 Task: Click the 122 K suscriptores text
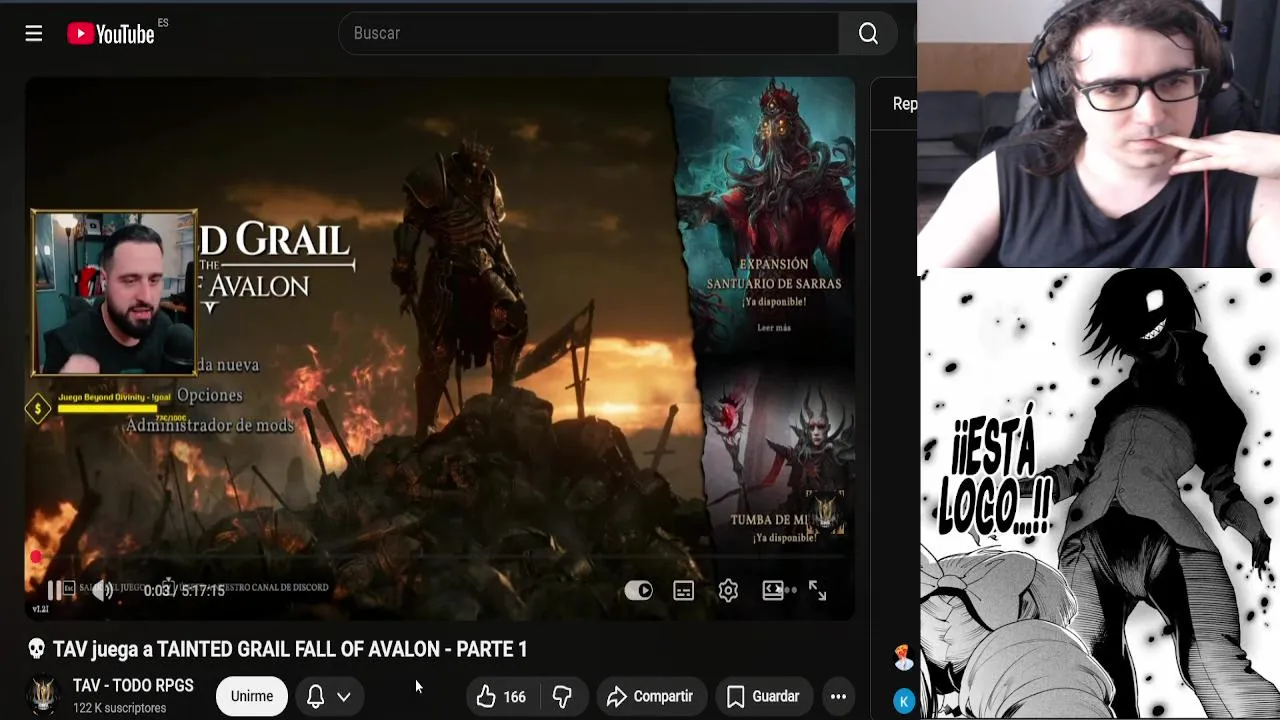pos(119,708)
